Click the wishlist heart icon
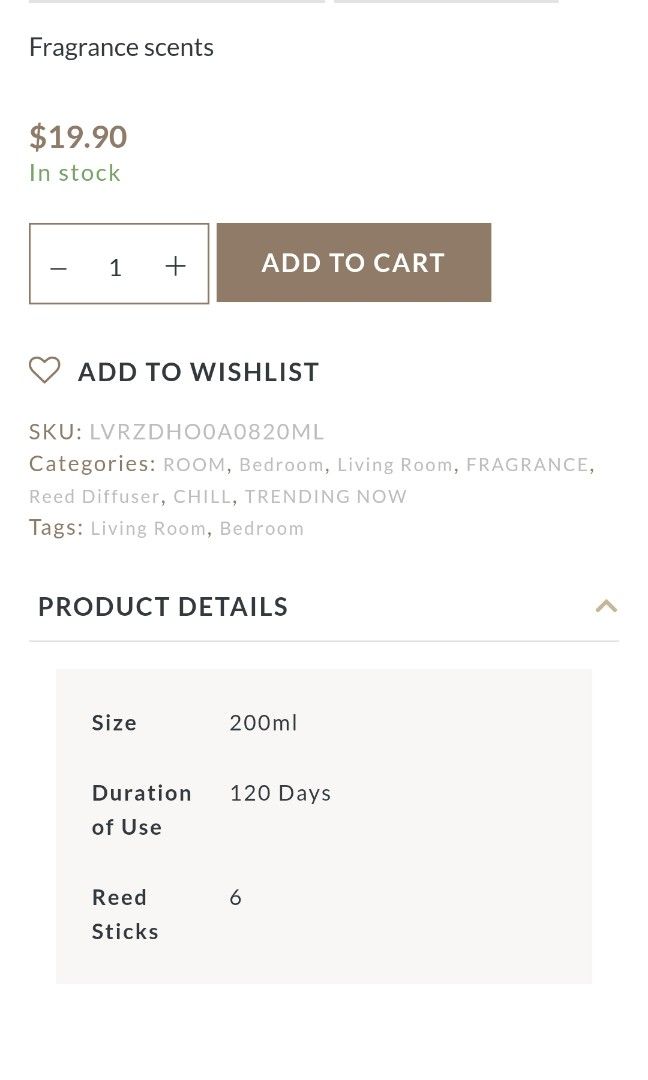The height and width of the screenshot is (1080, 648). pos(45,371)
